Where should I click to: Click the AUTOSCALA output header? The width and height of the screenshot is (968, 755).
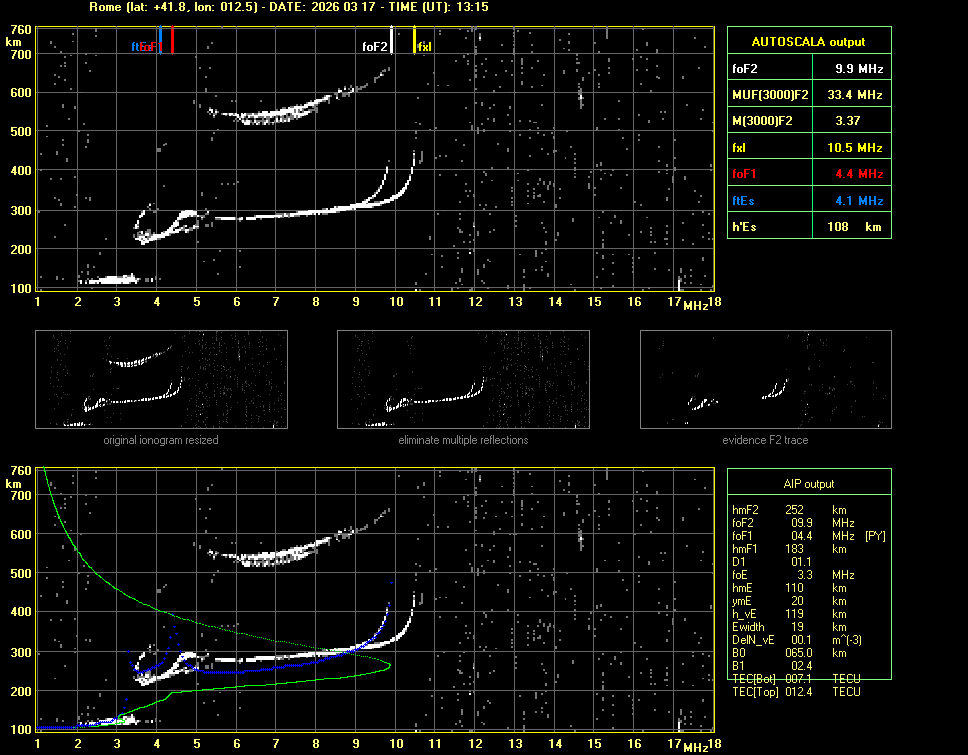point(808,42)
